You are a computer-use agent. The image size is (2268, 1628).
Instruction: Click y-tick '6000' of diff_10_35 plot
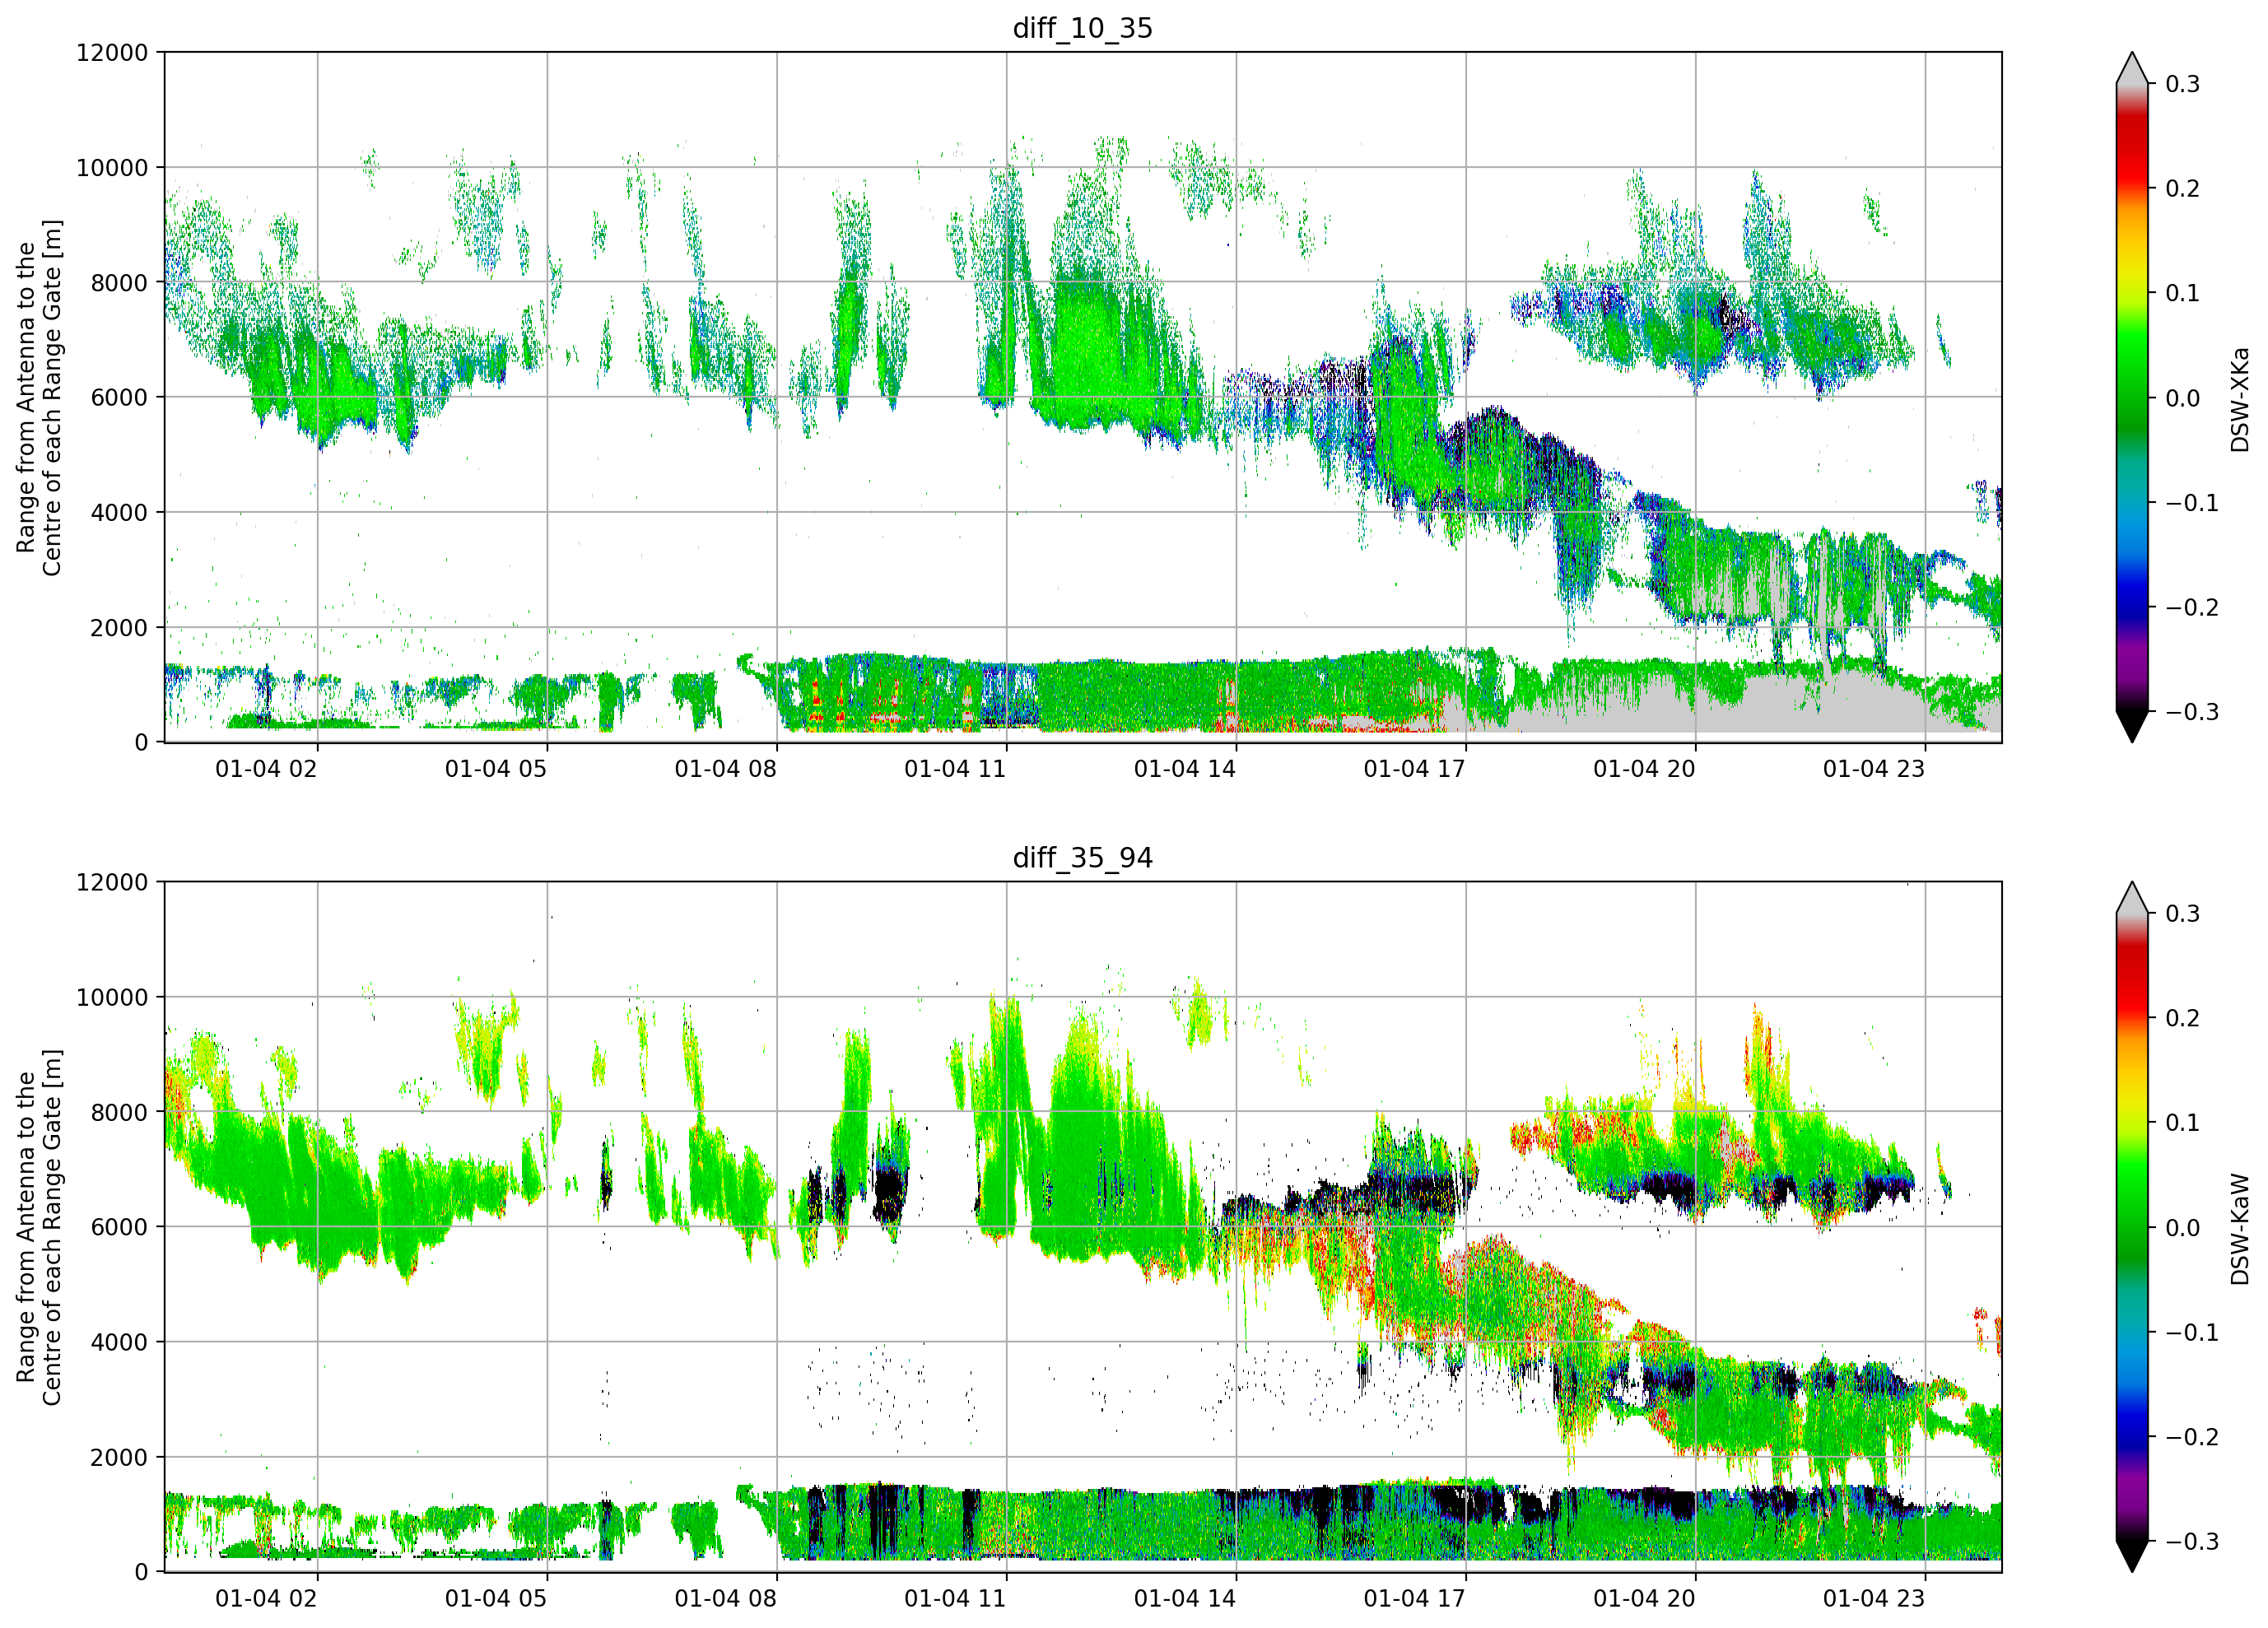119,398
